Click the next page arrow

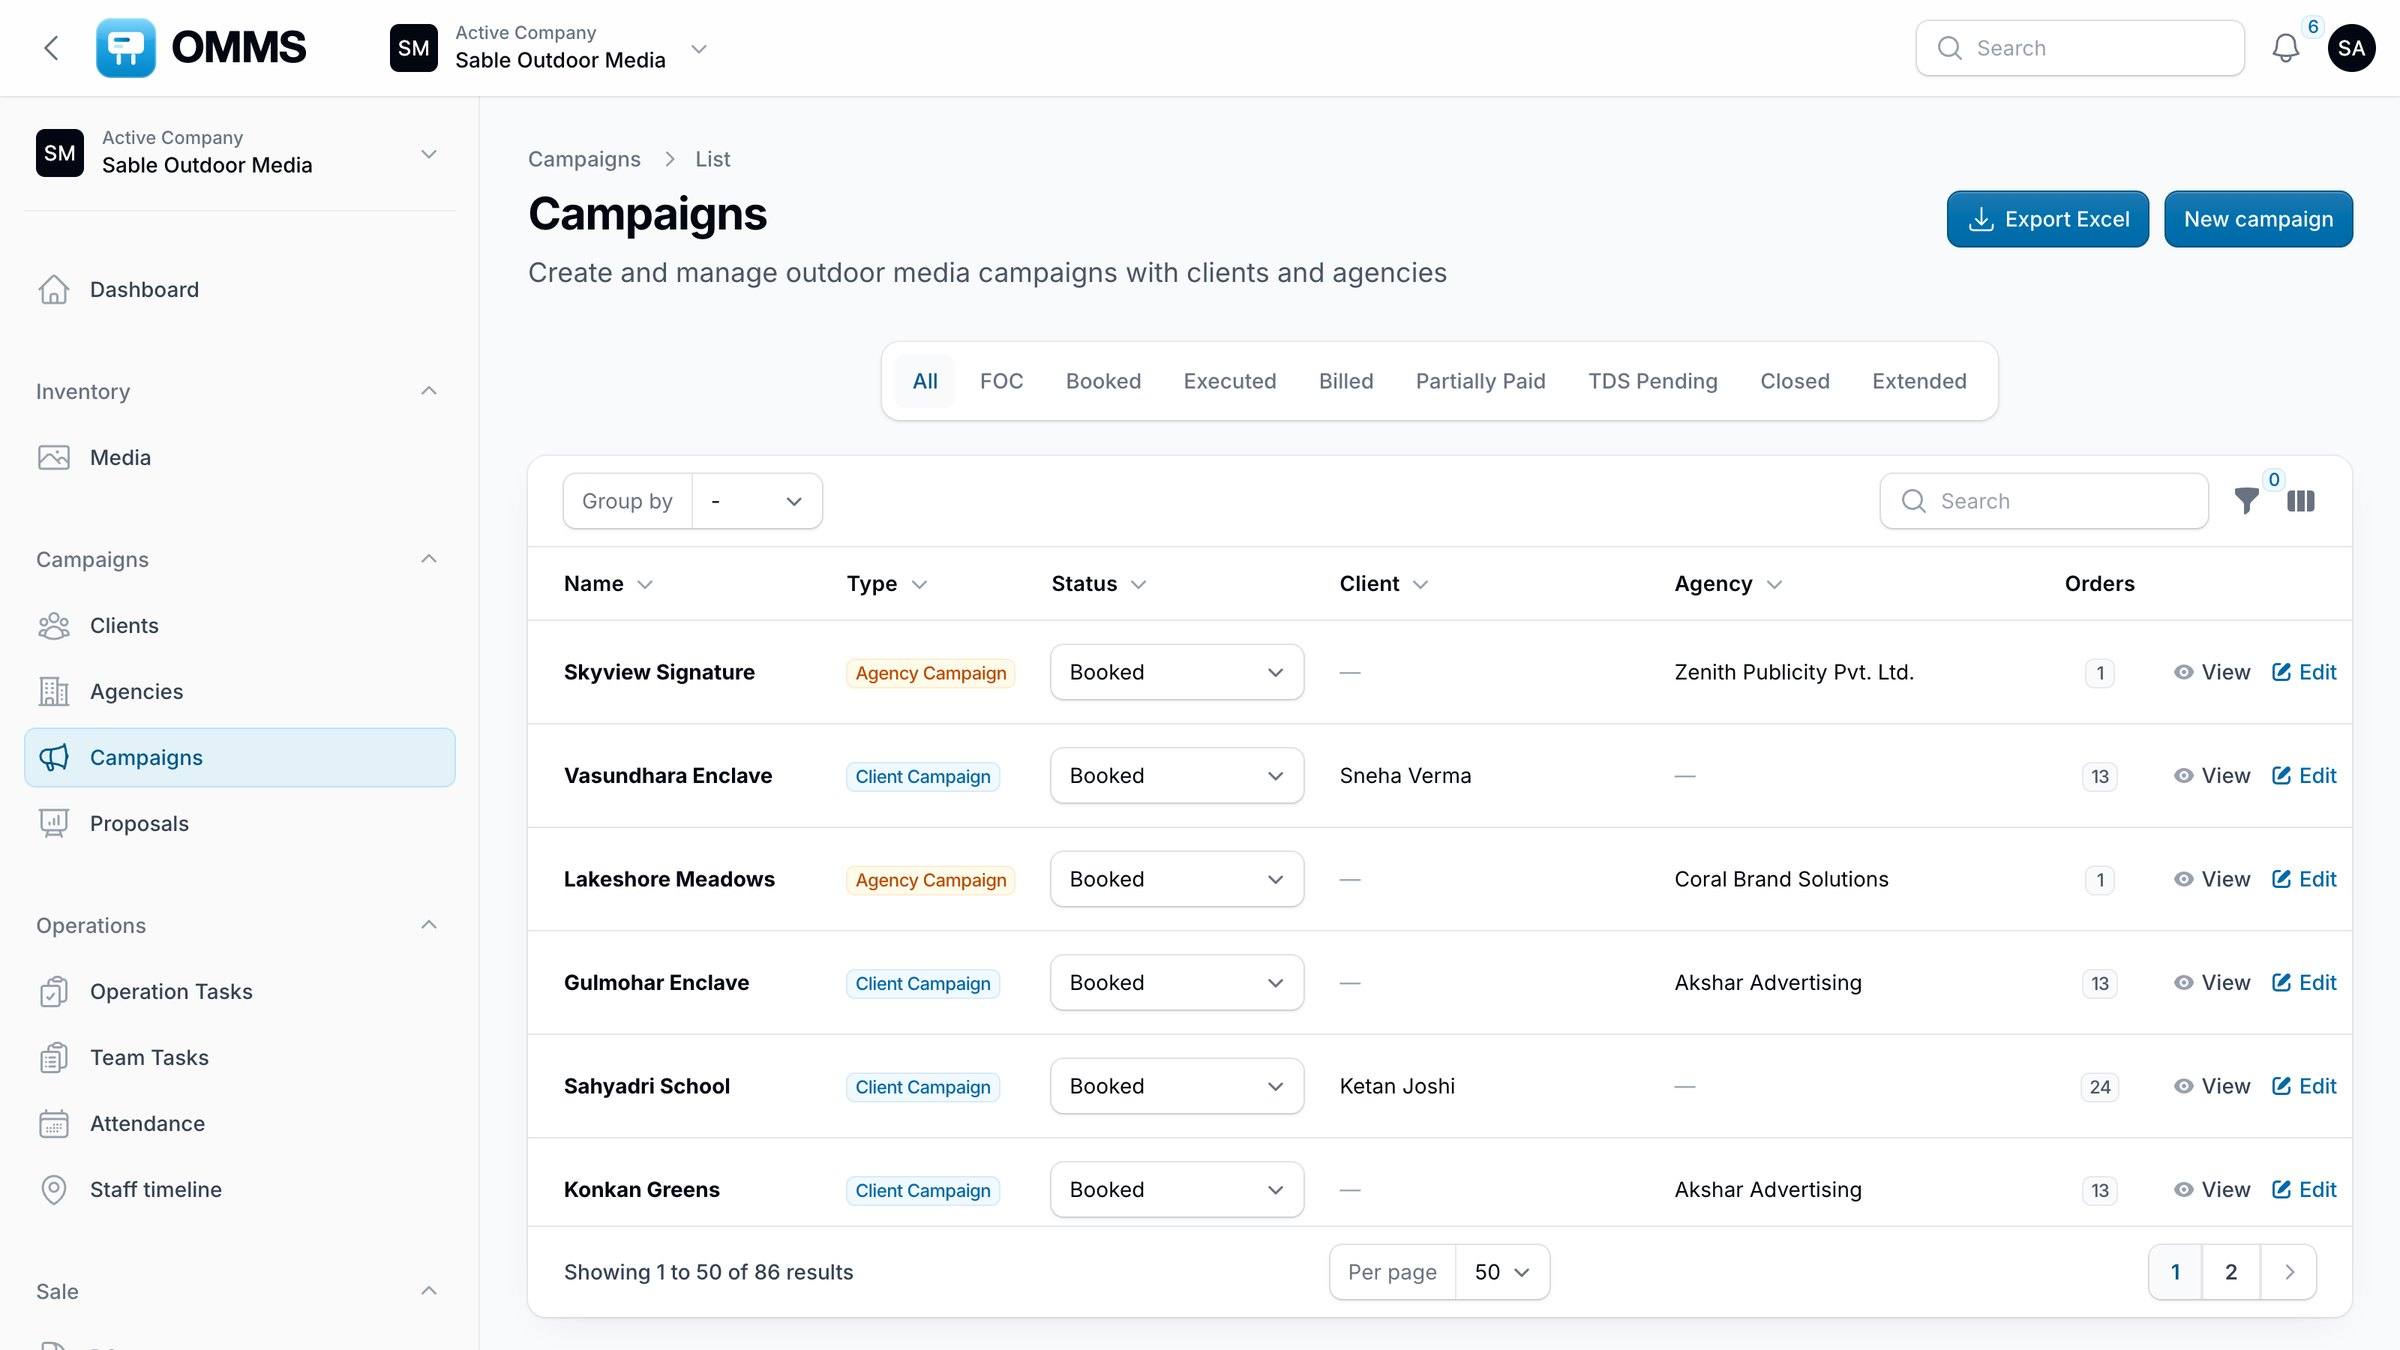2289,1272
